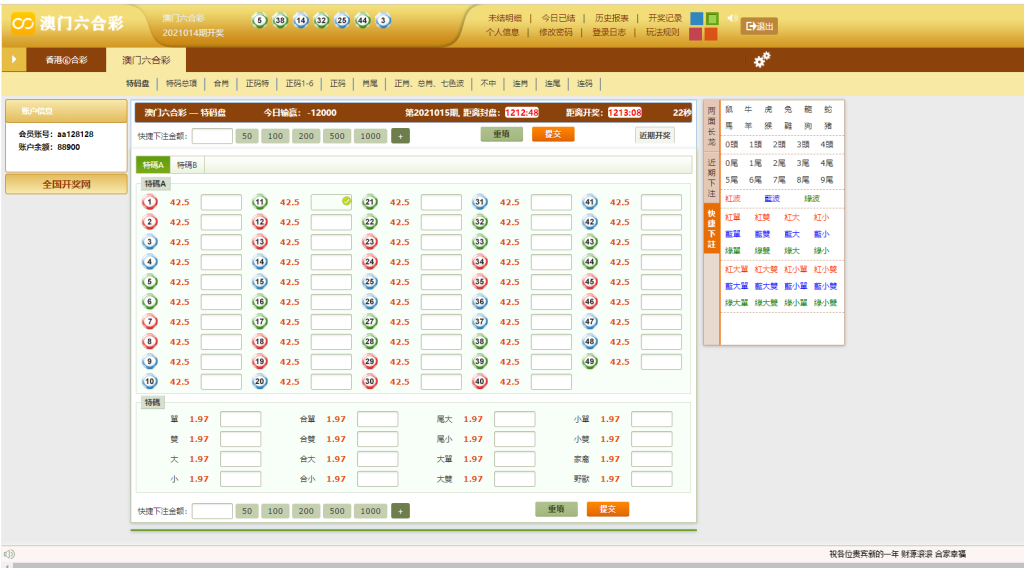
Task: Click the top 快捷下注金额 input field
Action: [x=212, y=136]
